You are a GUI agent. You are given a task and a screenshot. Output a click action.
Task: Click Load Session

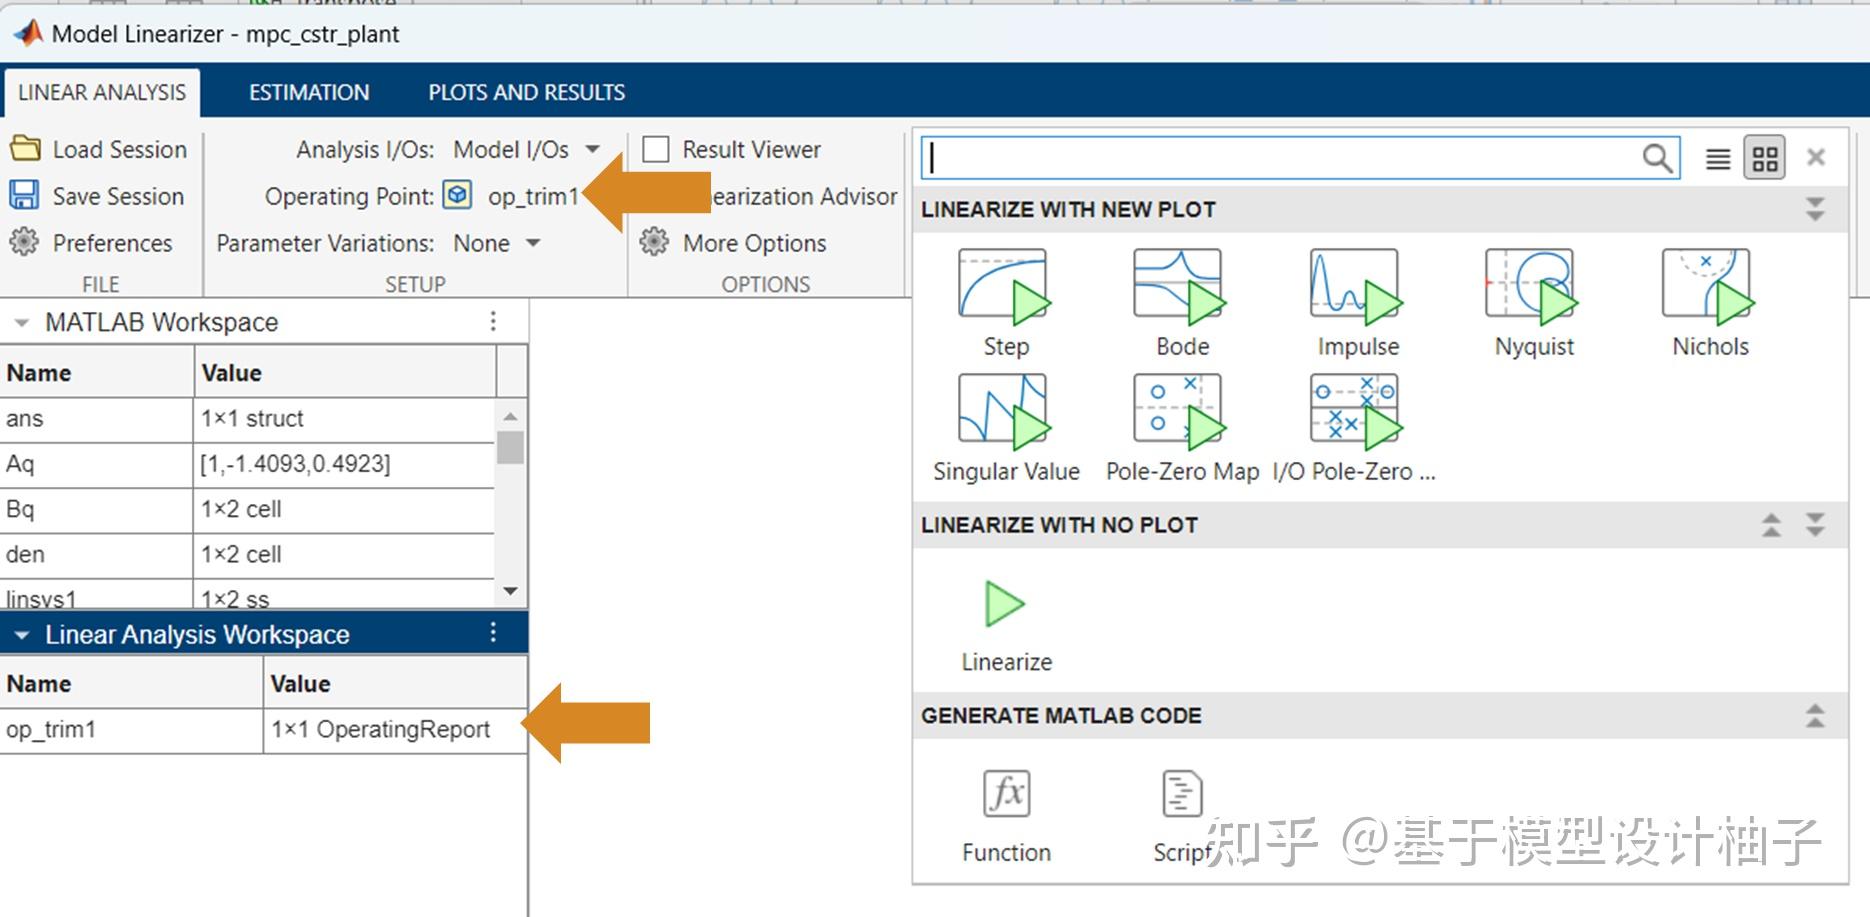tap(100, 149)
